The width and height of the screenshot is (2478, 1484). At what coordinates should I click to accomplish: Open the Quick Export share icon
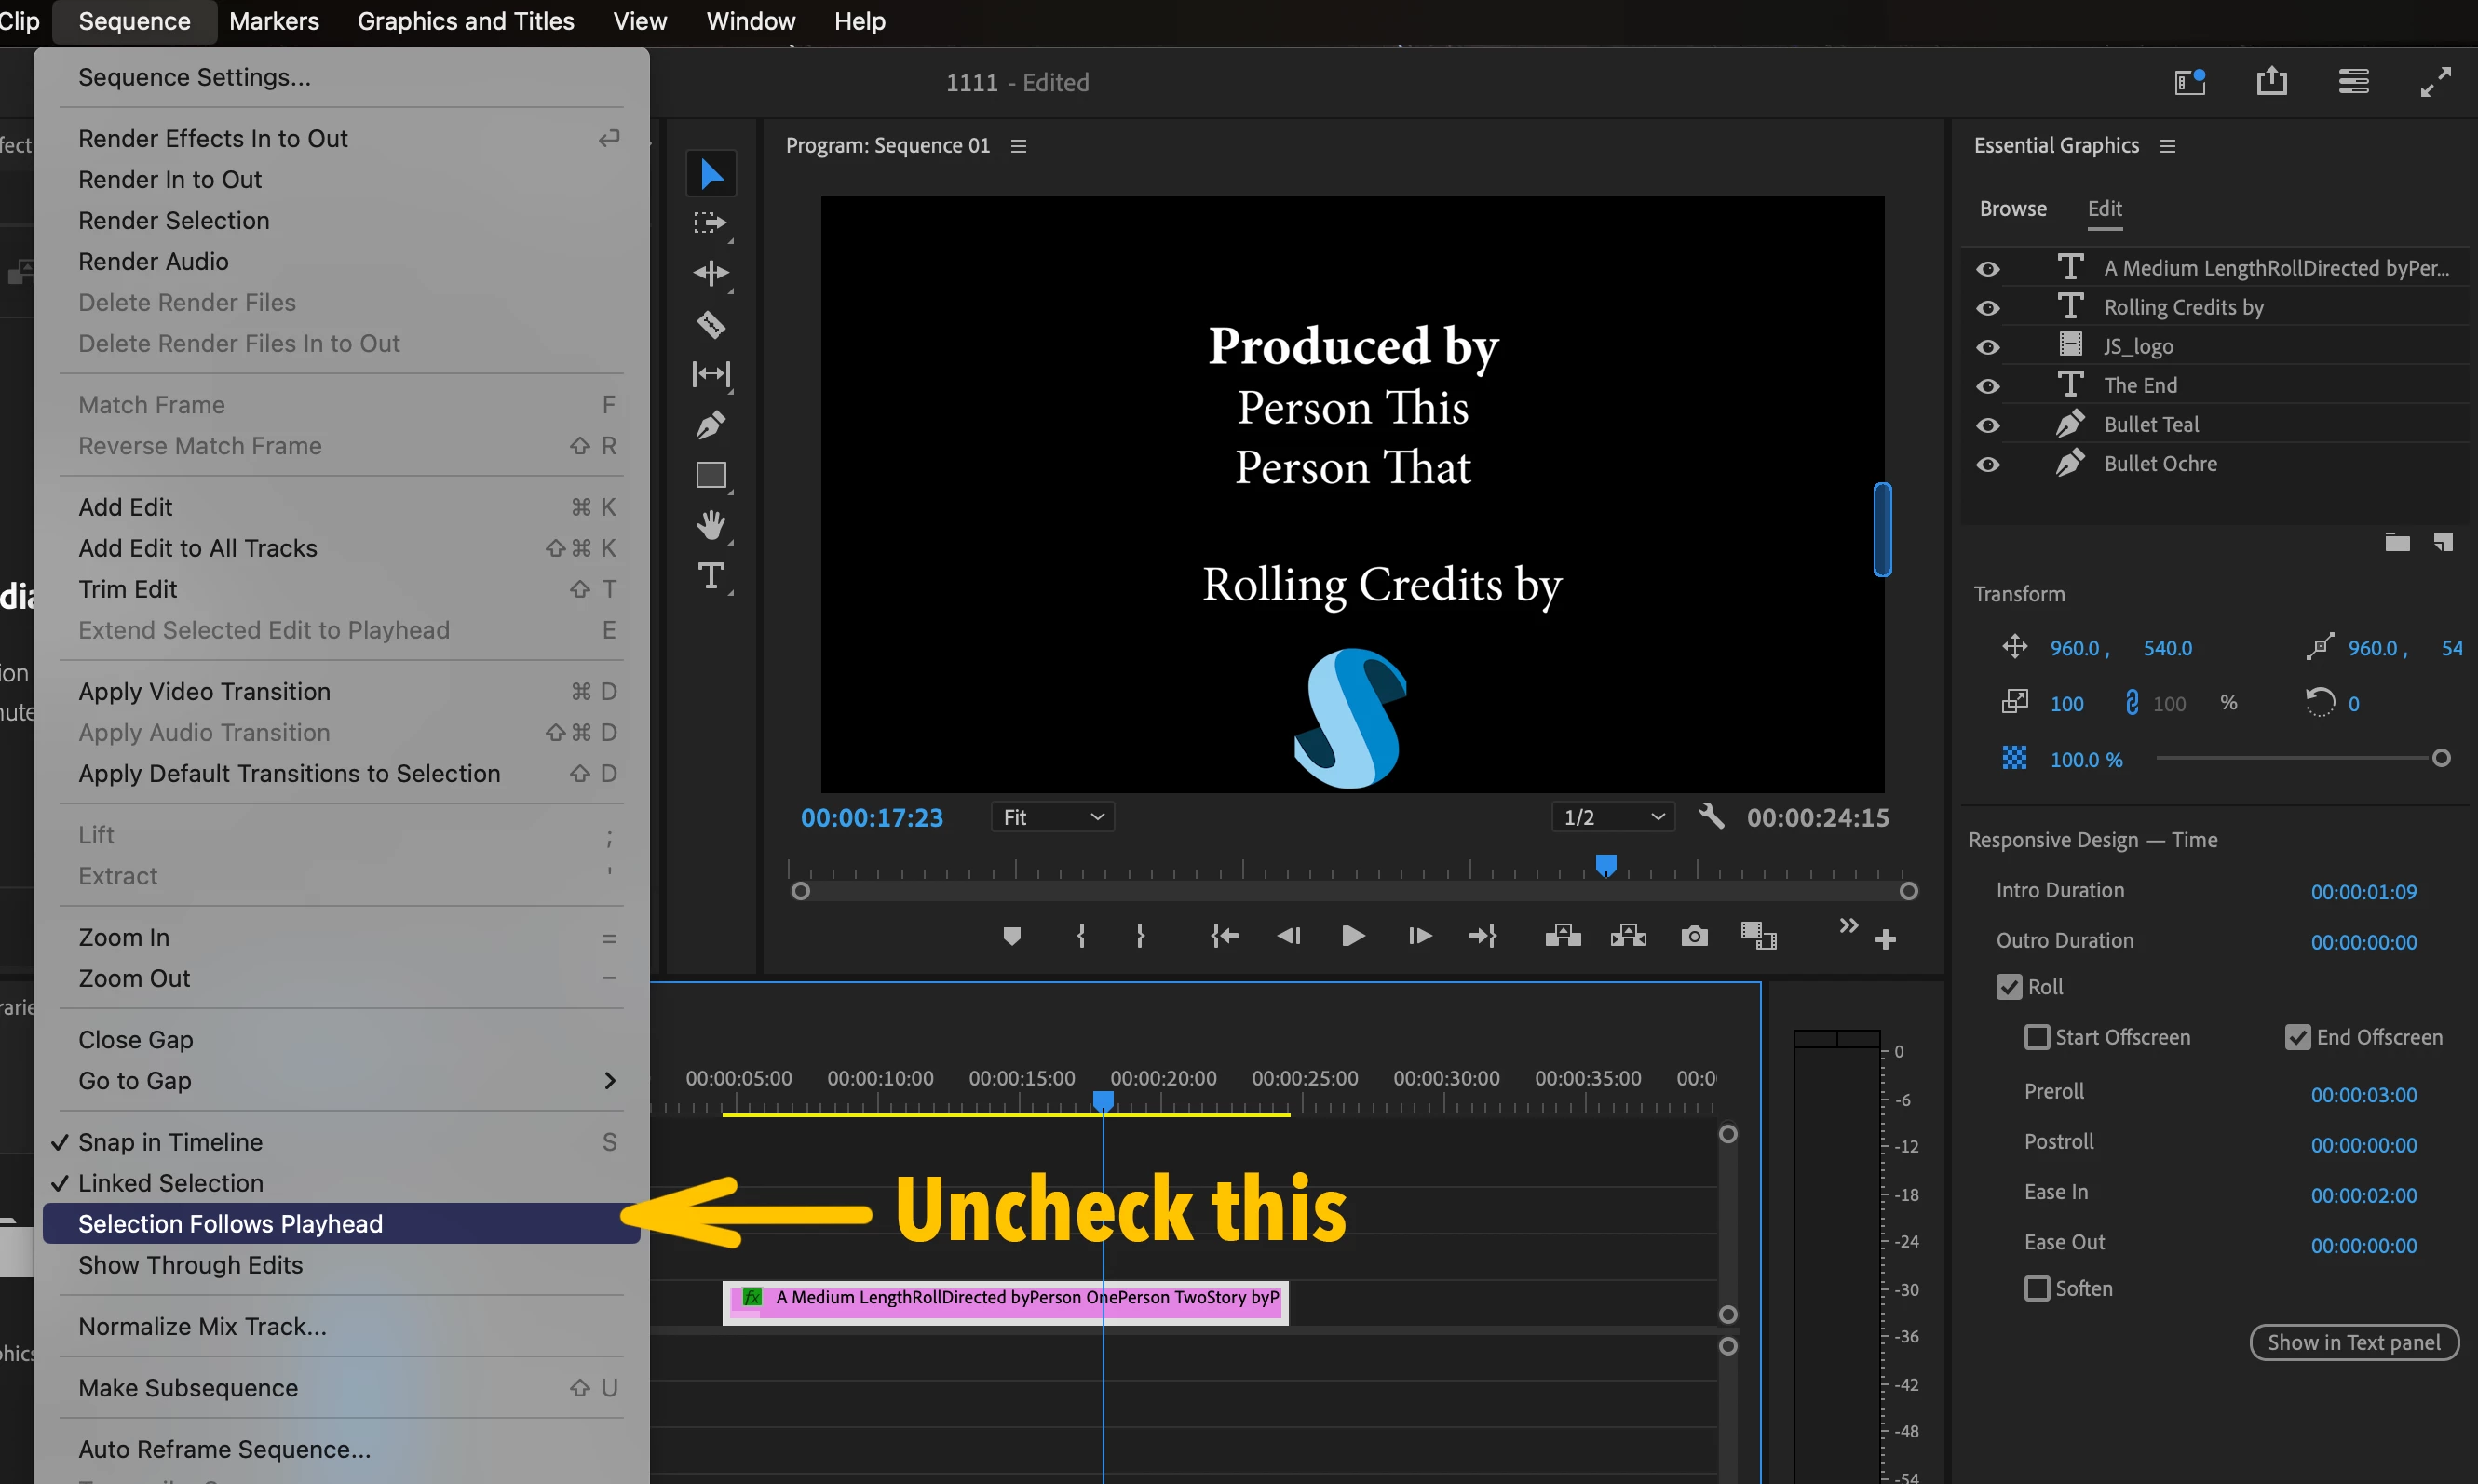point(2271,81)
